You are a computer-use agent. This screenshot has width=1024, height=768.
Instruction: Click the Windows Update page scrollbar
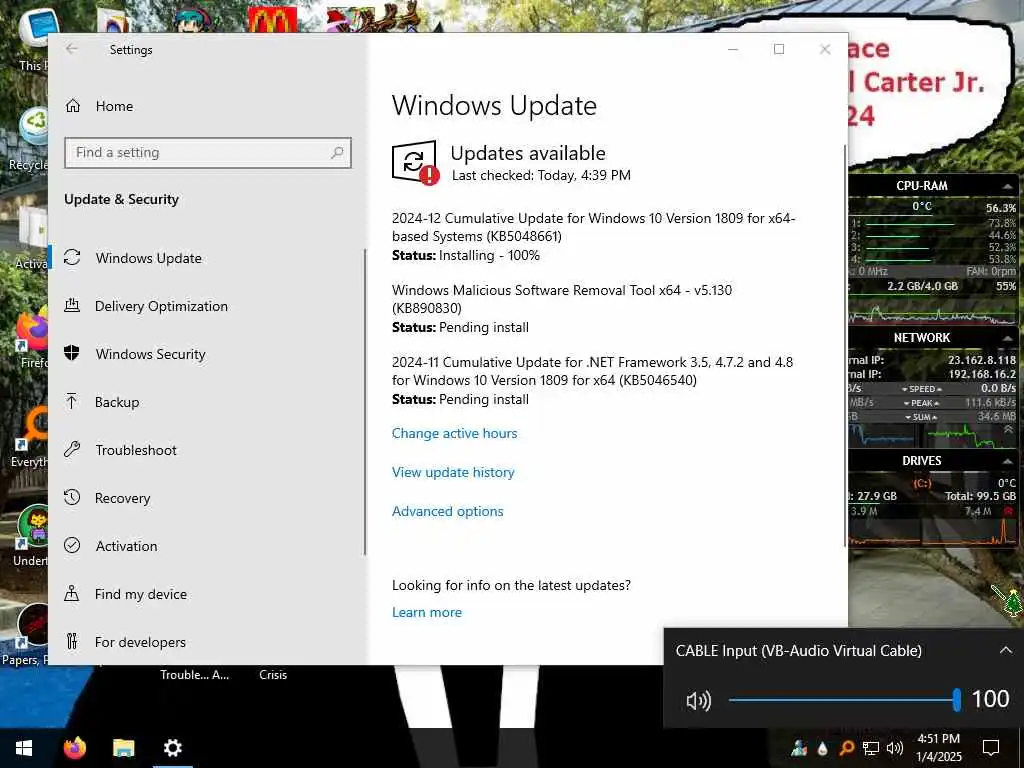846,346
